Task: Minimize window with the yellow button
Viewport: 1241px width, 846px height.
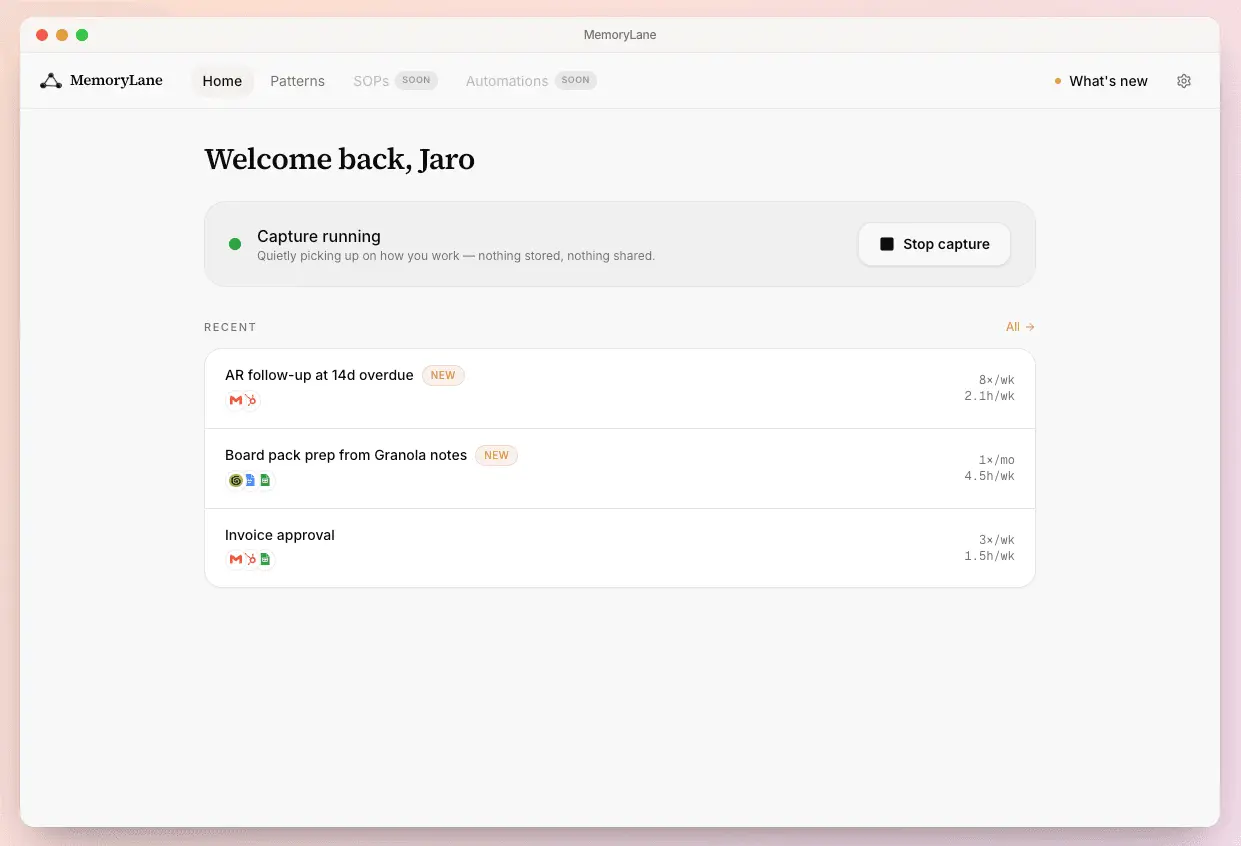Action: (x=62, y=35)
